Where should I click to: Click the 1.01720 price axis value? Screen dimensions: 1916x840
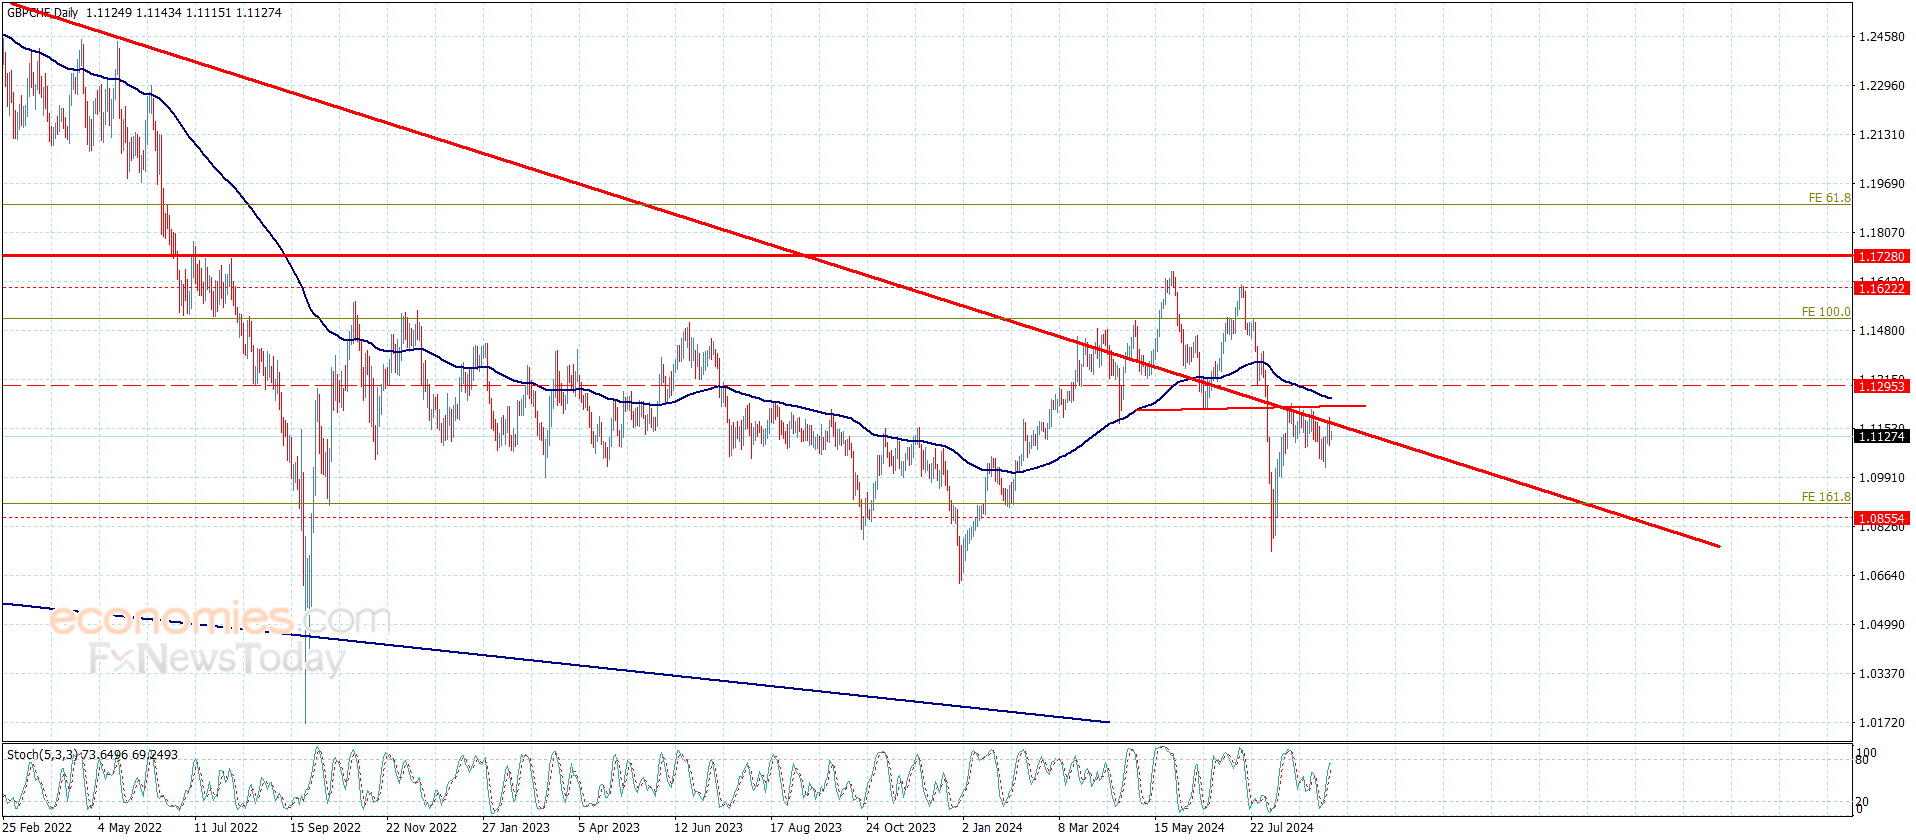click(x=1881, y=723)
